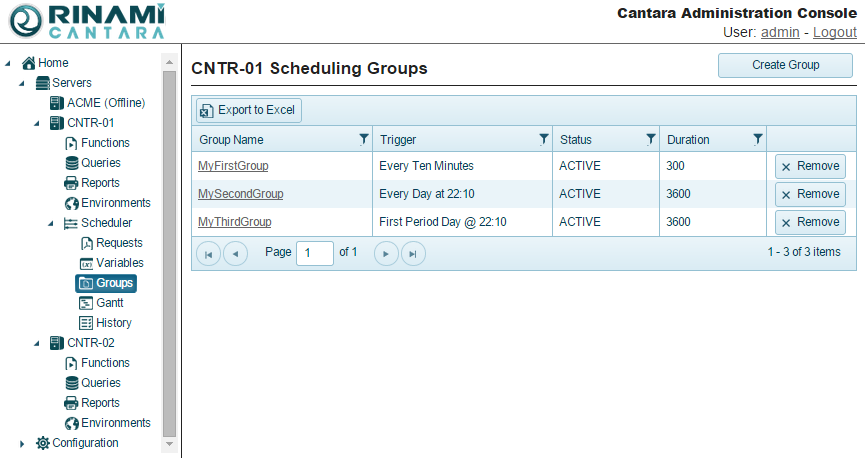Remove the MyThirdGroup row
The image size is (865, 458).
point(810,222)
